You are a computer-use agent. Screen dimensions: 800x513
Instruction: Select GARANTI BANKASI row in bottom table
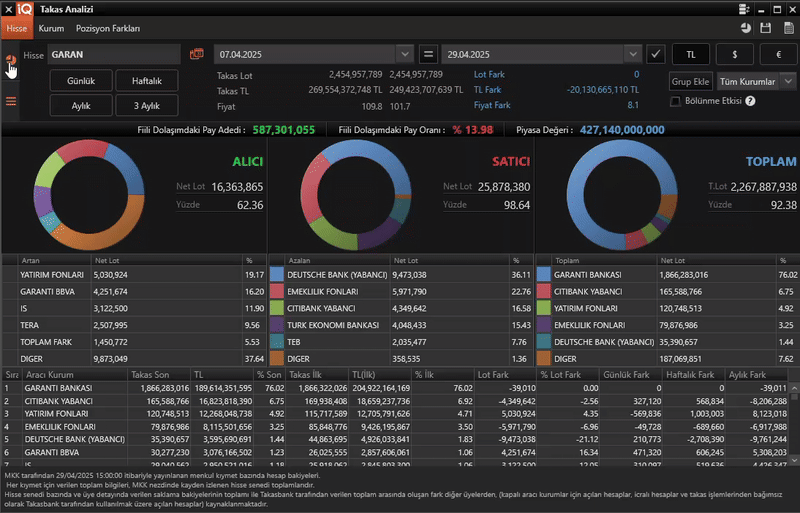[395, 388]
